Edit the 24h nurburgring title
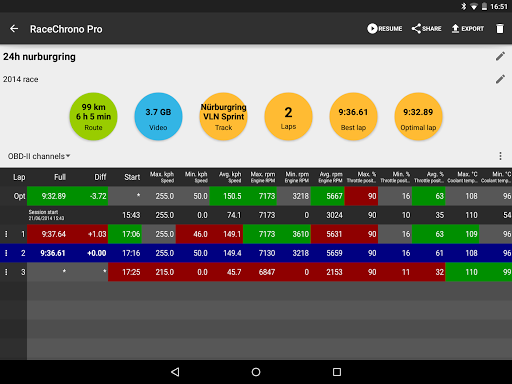This screenshot has width=512, height=384. point(500,56)
